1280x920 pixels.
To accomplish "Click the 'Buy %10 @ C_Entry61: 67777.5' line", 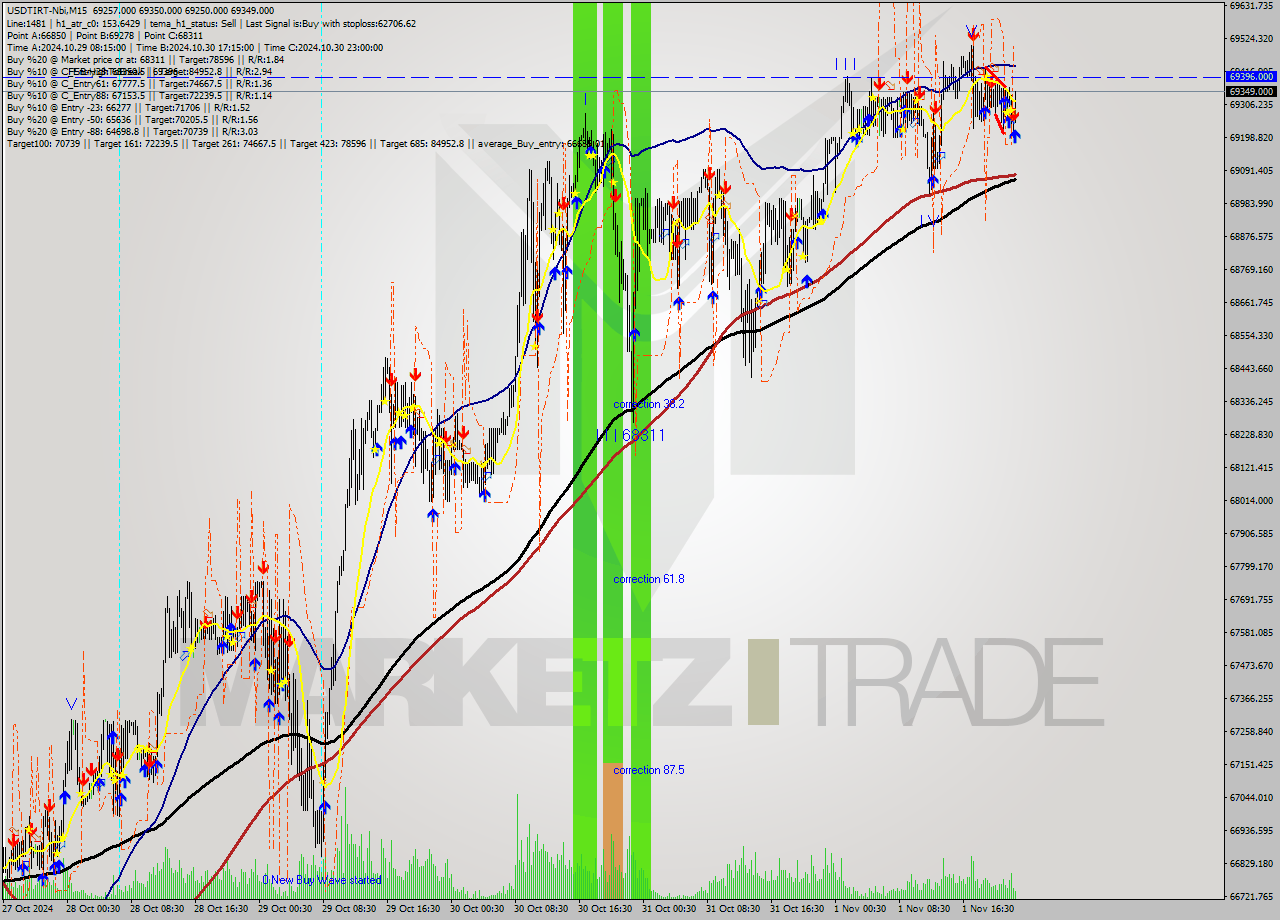I will click(139, 84).
